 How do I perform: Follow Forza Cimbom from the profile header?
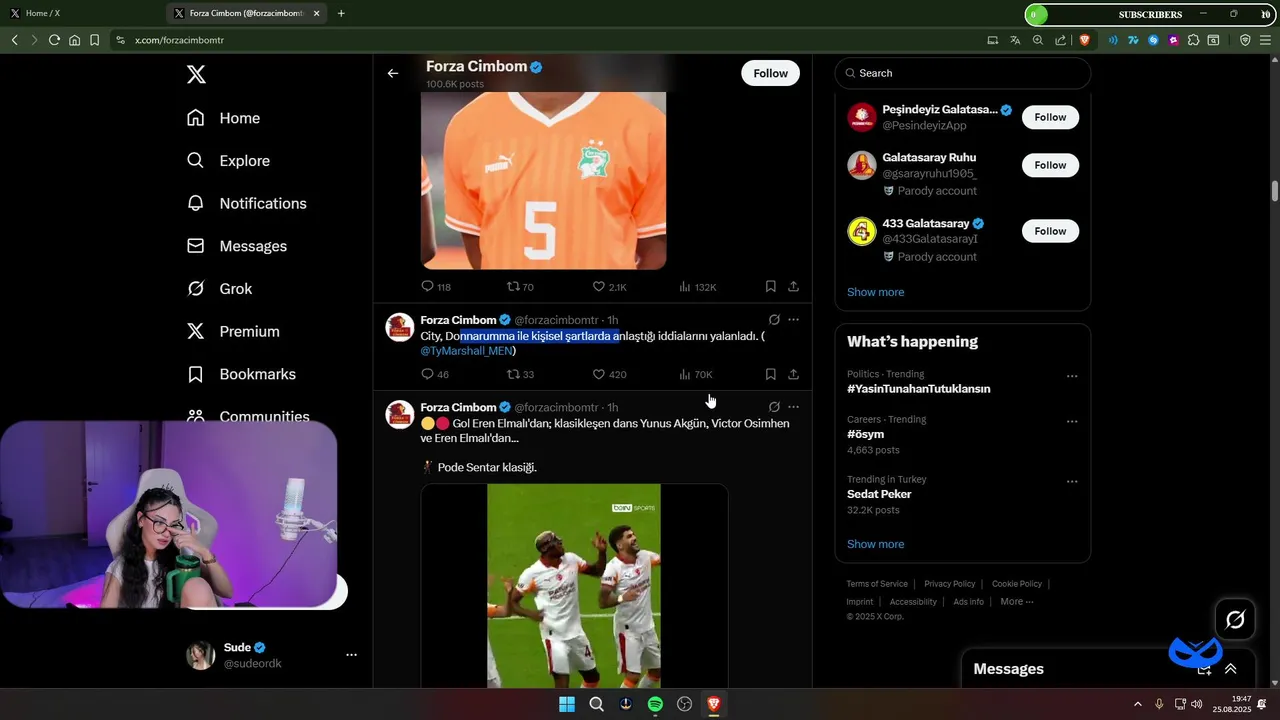(x=770, y=73)
